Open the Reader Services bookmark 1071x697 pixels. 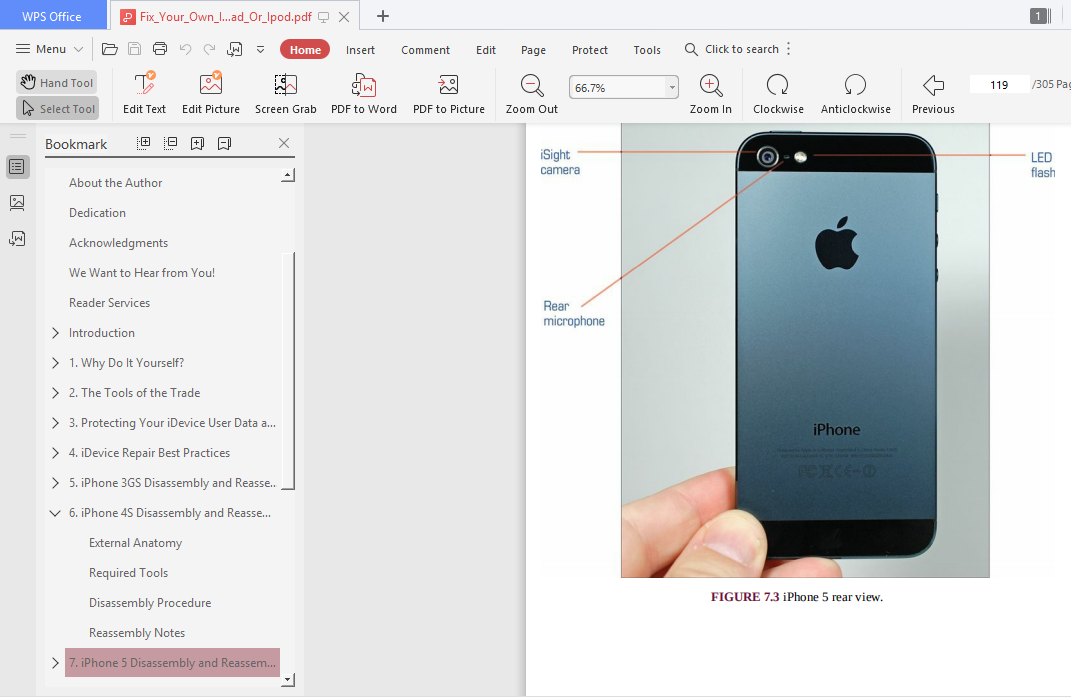(x=109, y=303)
